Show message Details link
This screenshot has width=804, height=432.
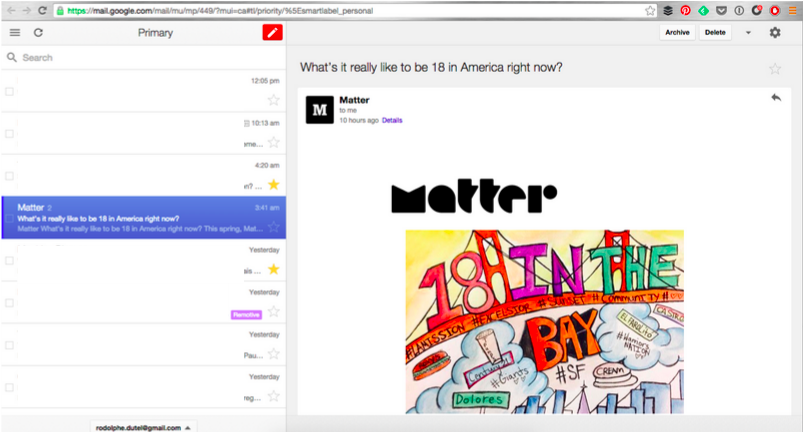point(392,120)
